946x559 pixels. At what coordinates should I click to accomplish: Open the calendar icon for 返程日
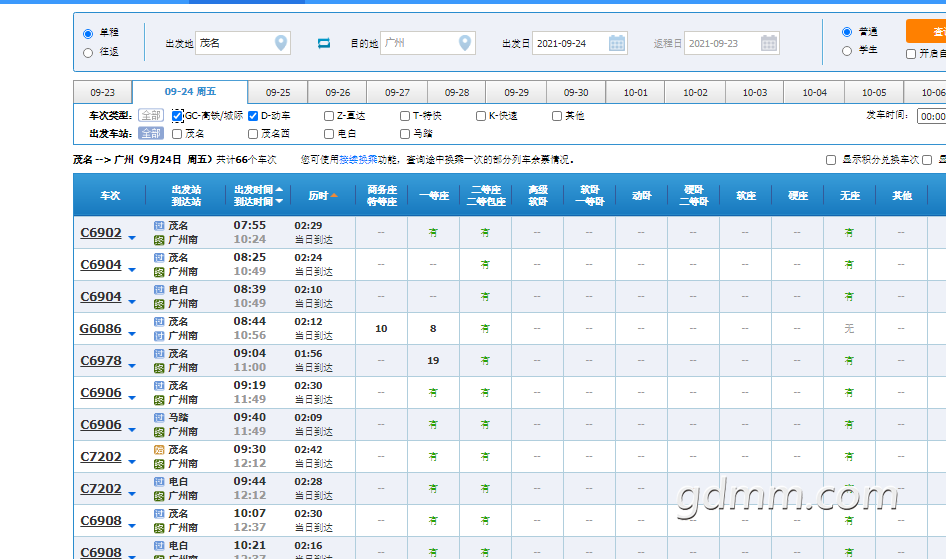(x=768, y=43)
